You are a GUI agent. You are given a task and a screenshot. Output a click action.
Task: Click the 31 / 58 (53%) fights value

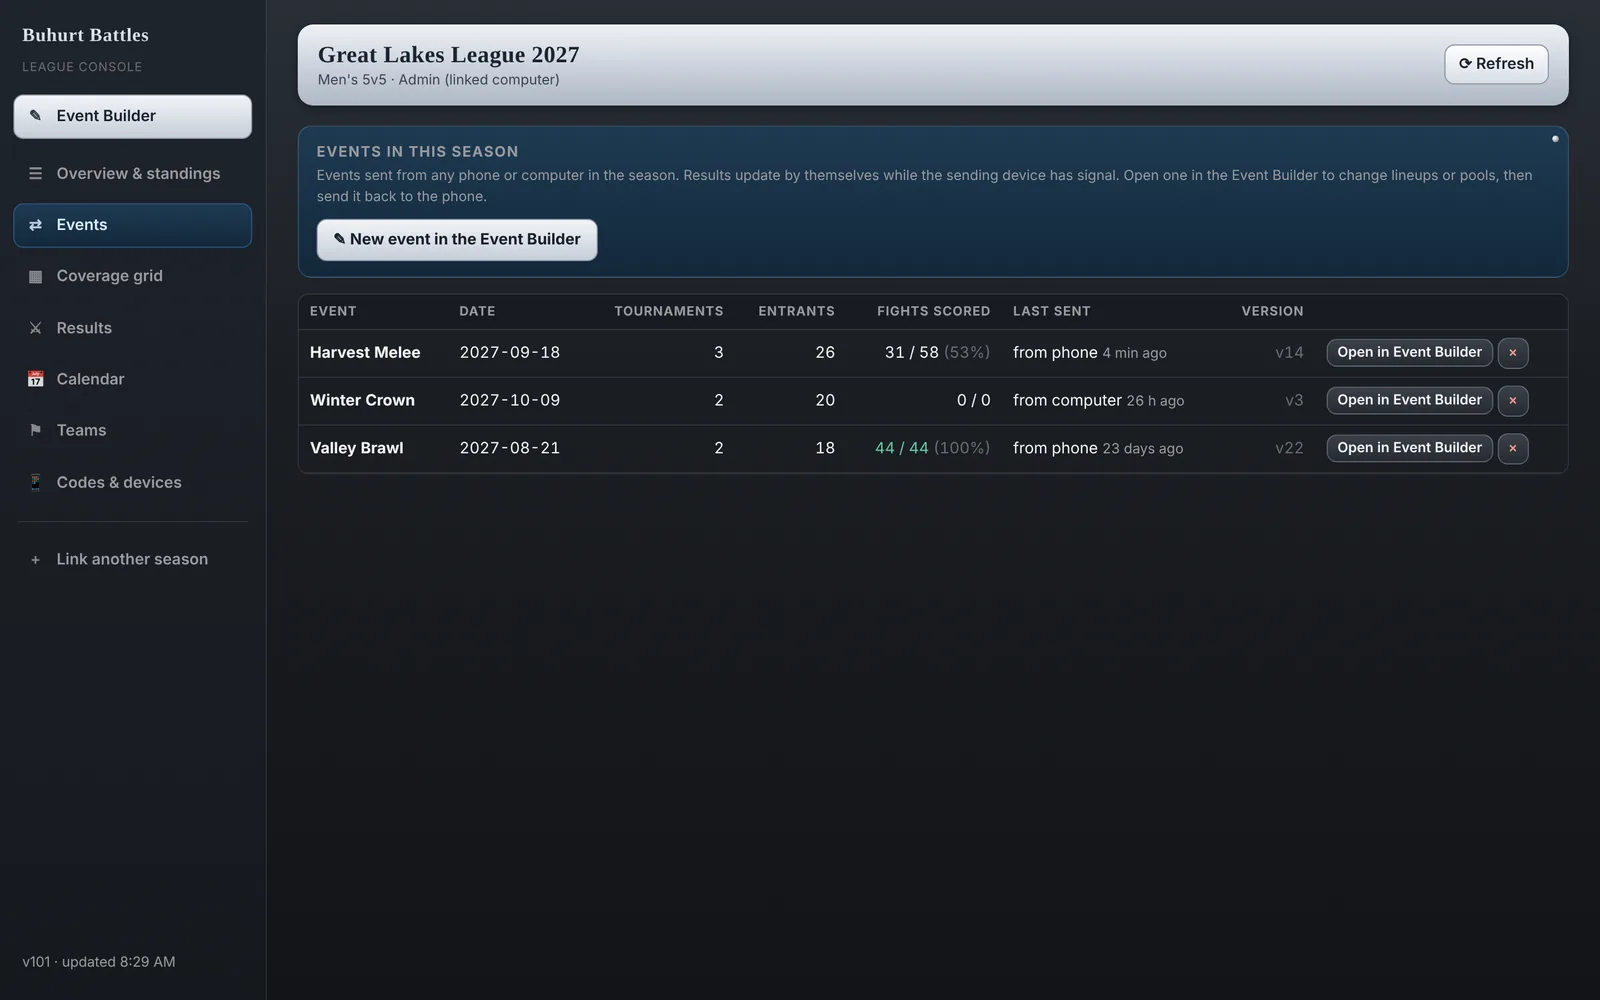(938, 353)
